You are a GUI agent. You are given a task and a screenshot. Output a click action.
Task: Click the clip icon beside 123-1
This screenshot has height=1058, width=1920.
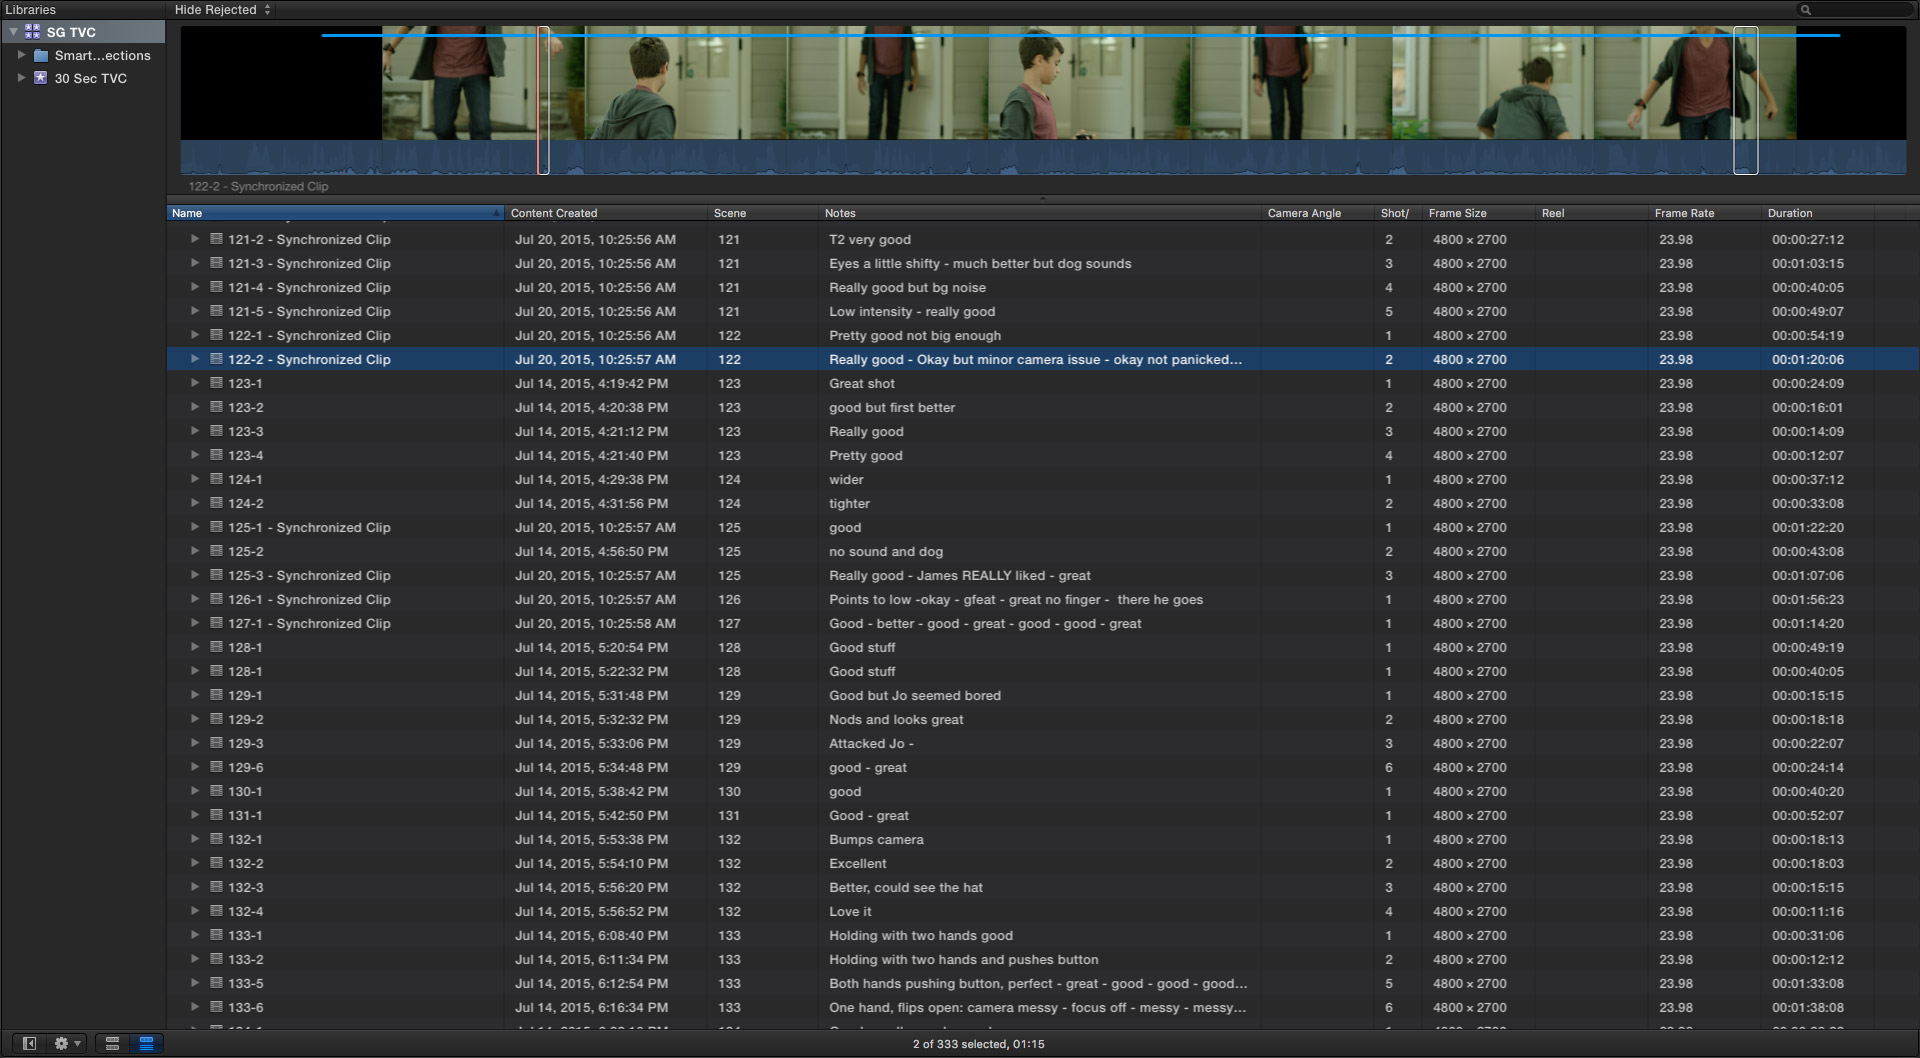pyautogui.click(x=216, y=383)
